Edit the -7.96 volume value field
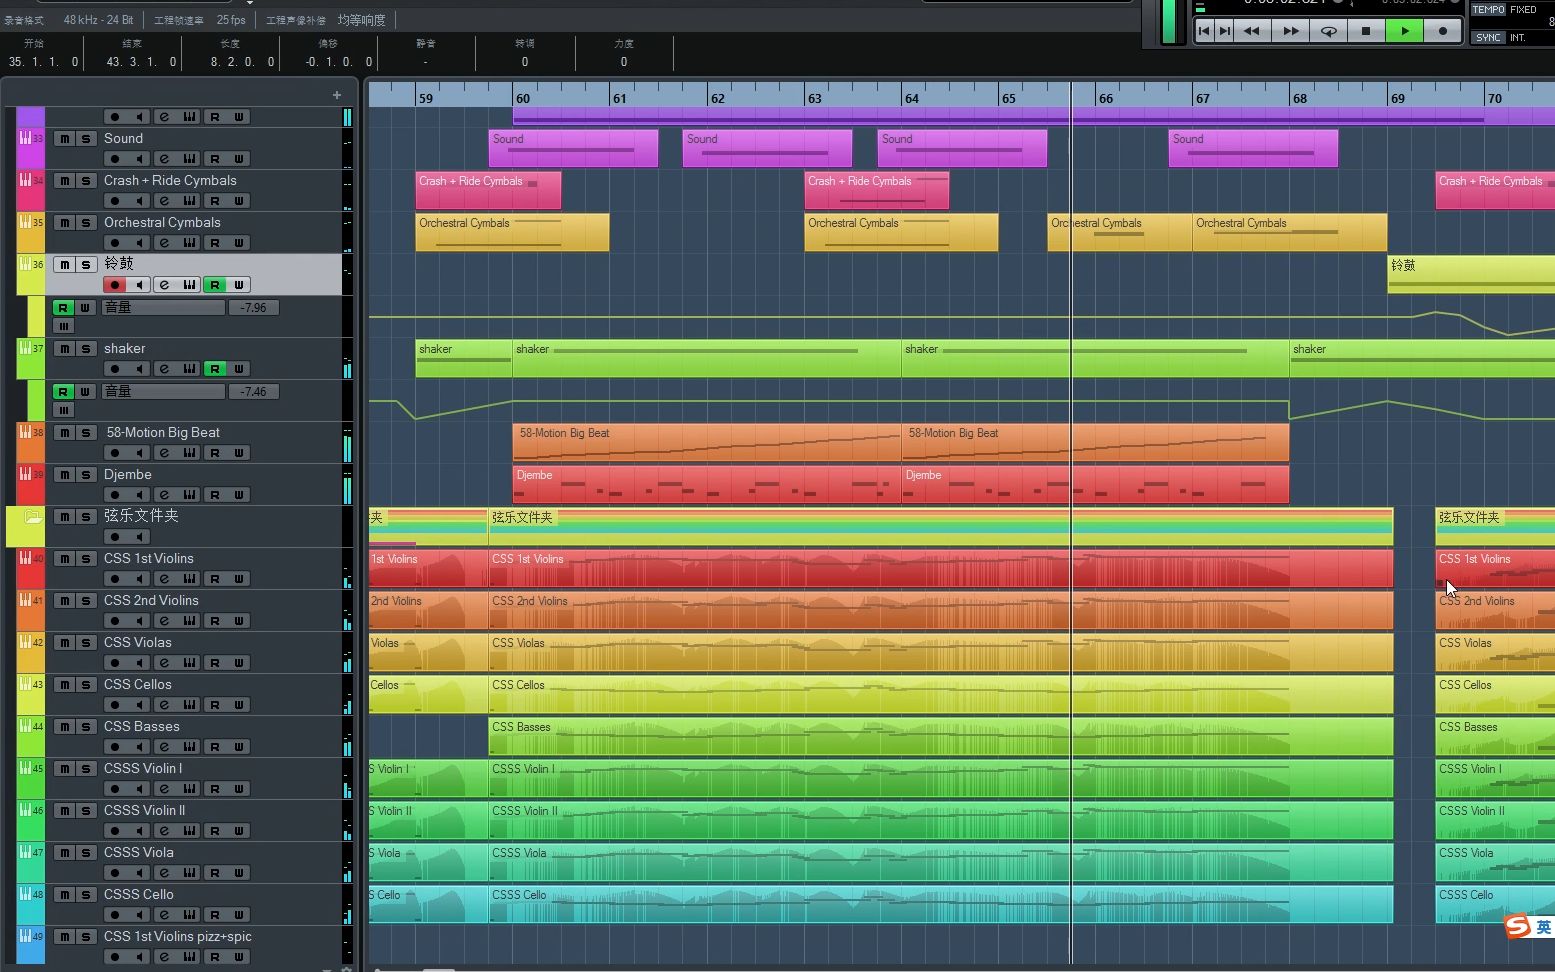The image size is (1555, 972). 253,308
